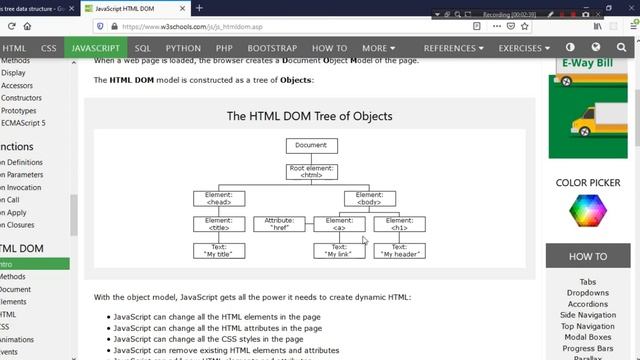Close the JavaScript HTML DOM tab
Viewport: 640px width, 360px height.
click(x=182, y=8)
